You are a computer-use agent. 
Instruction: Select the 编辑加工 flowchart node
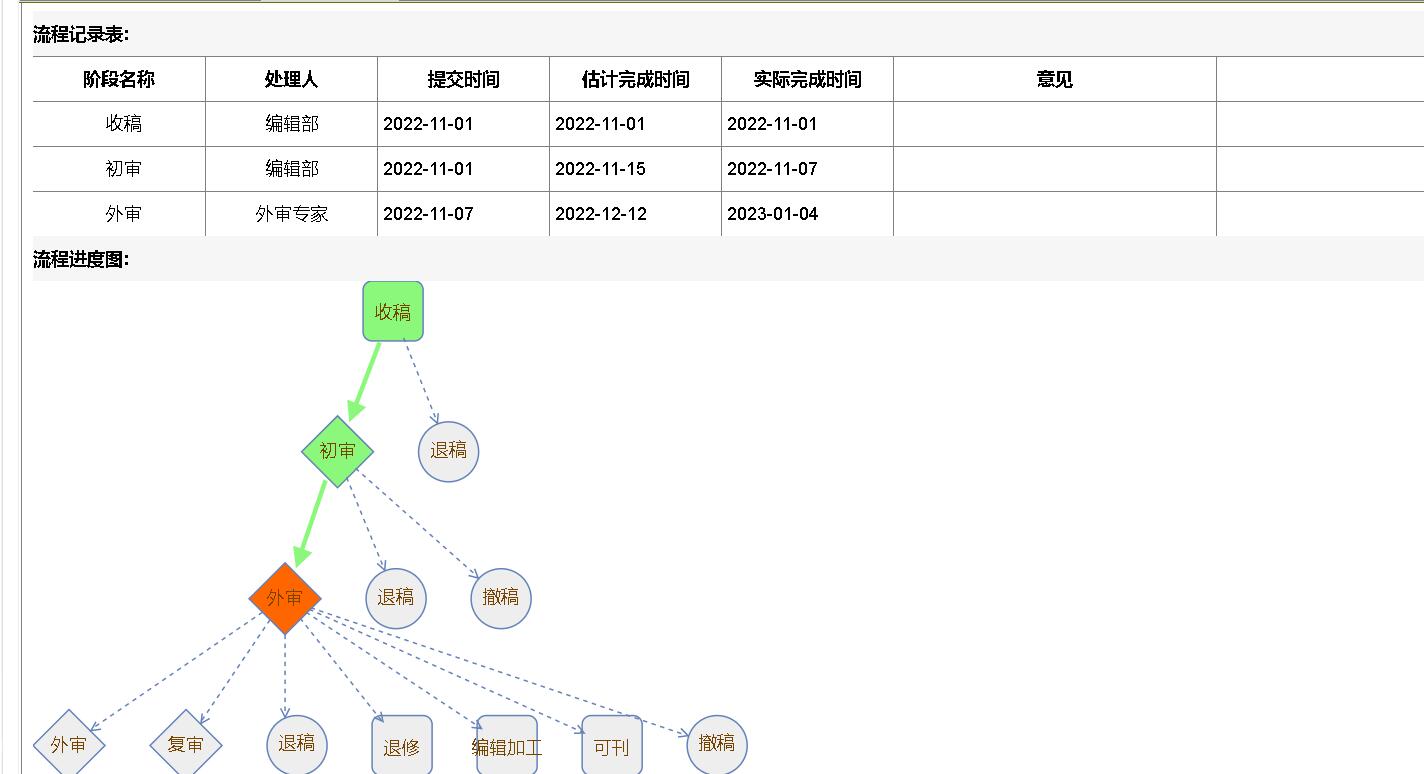click(x=507, y=746)
